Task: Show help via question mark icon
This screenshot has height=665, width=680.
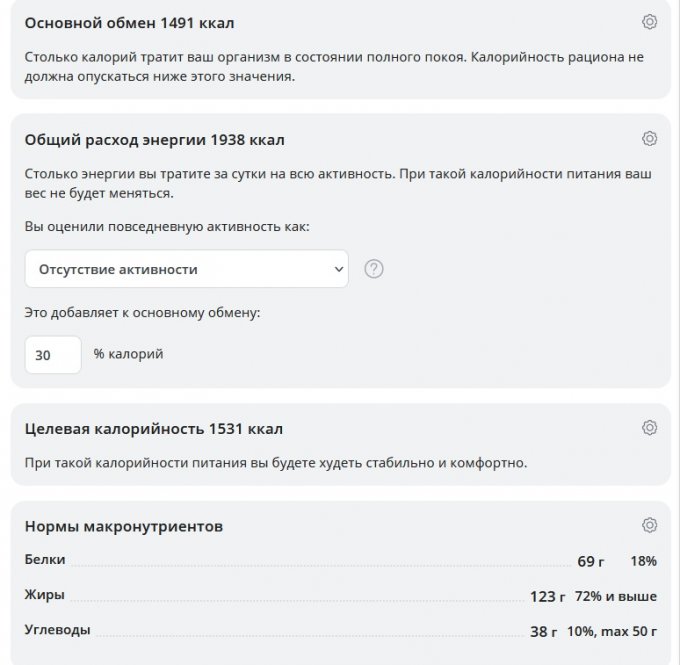Action: pyautogui.click(x=374, y=269)
